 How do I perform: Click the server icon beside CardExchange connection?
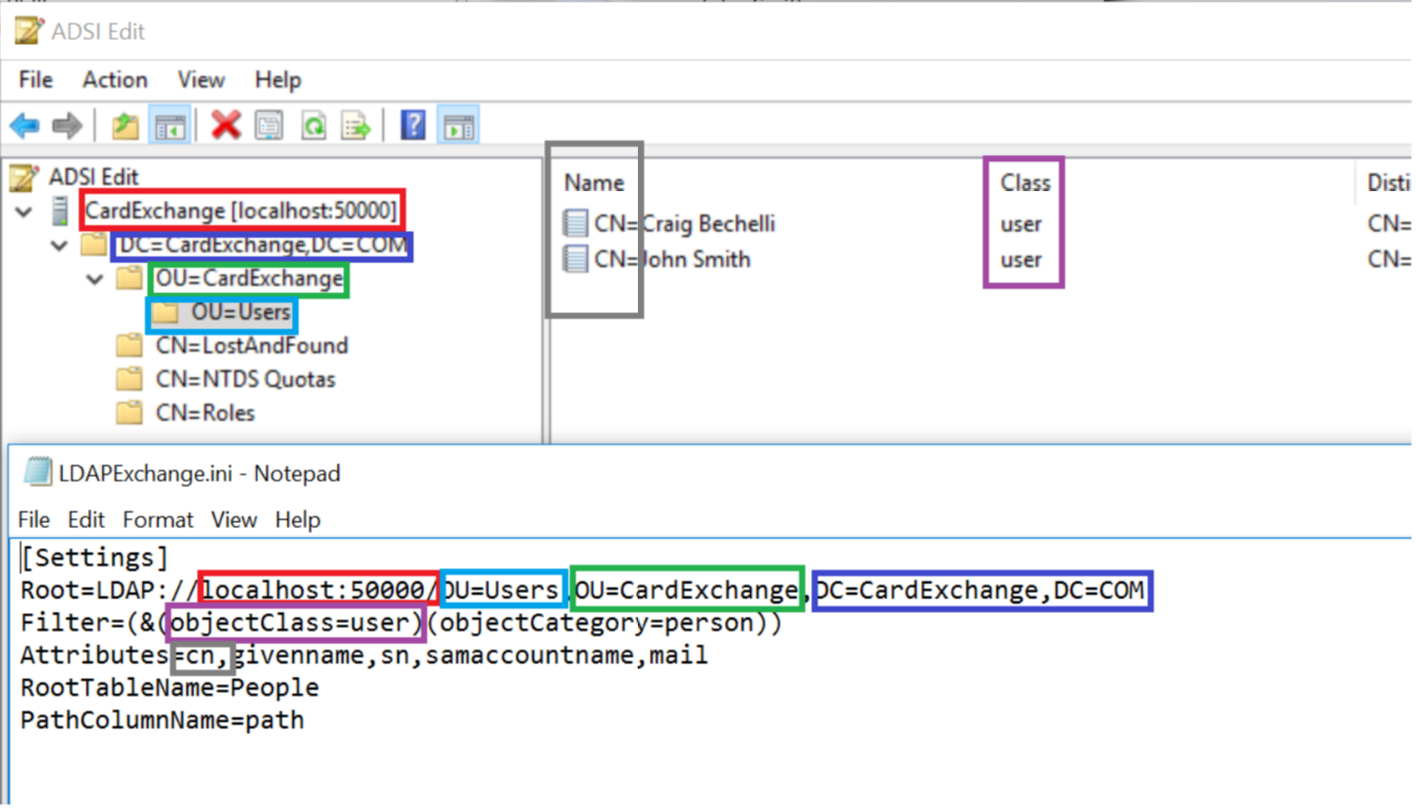pos(59,211)
